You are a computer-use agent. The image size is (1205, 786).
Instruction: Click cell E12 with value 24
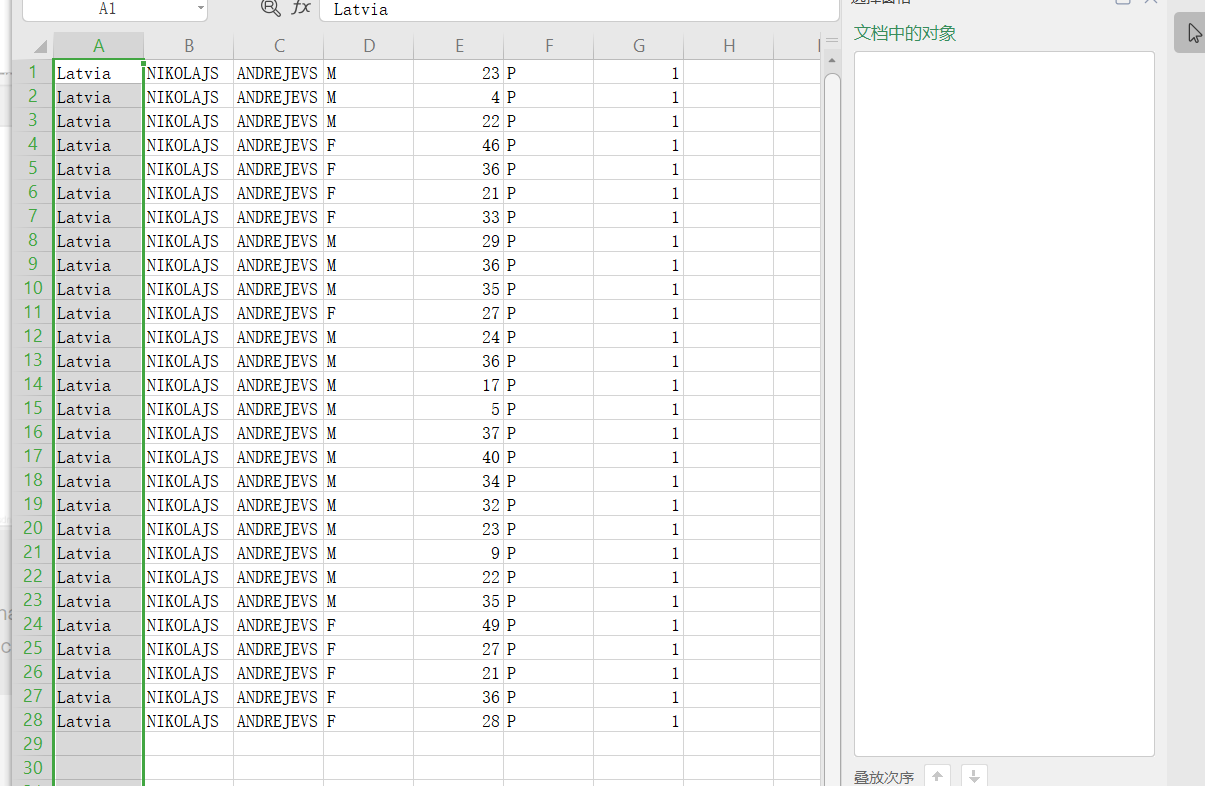(459, 337)
